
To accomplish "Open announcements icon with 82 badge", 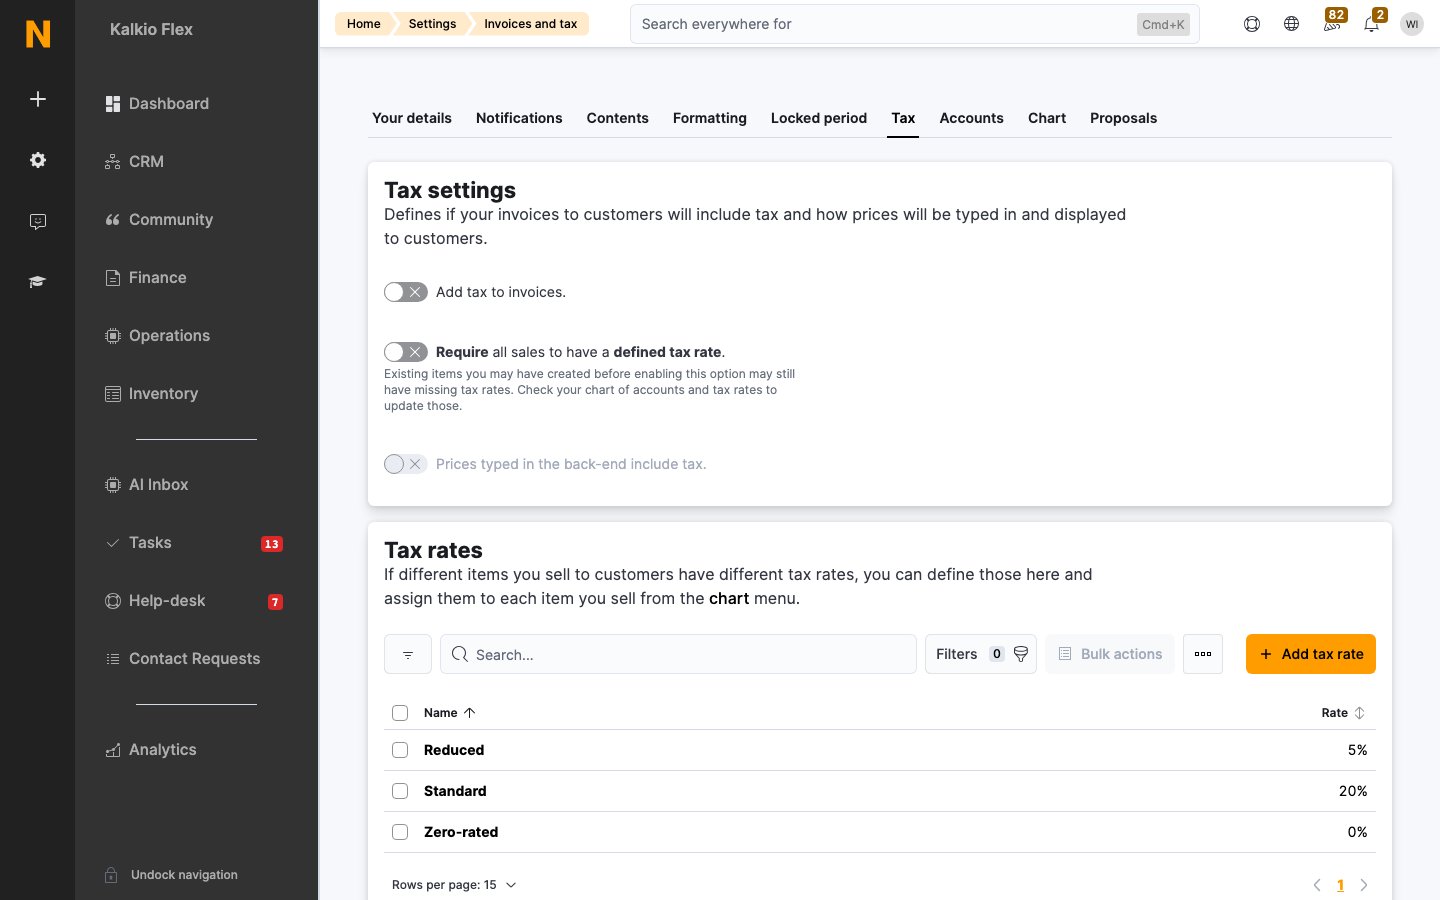I will click(1332, 22).
